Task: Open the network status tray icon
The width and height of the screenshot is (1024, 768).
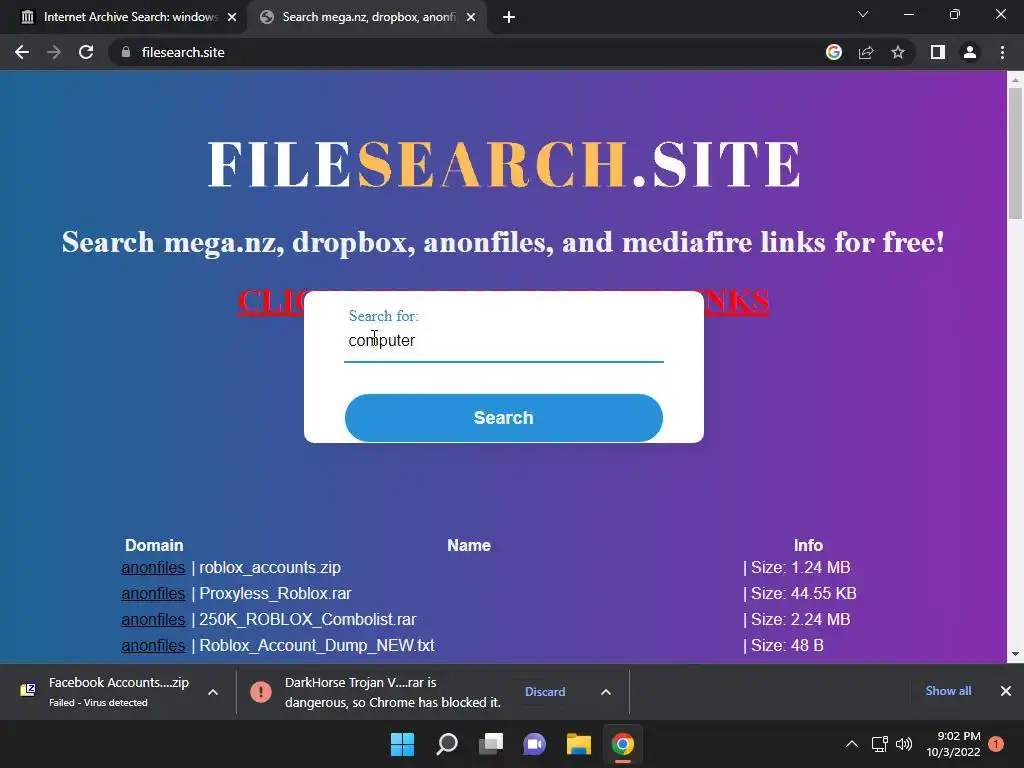Action: (x=880, y=744)
